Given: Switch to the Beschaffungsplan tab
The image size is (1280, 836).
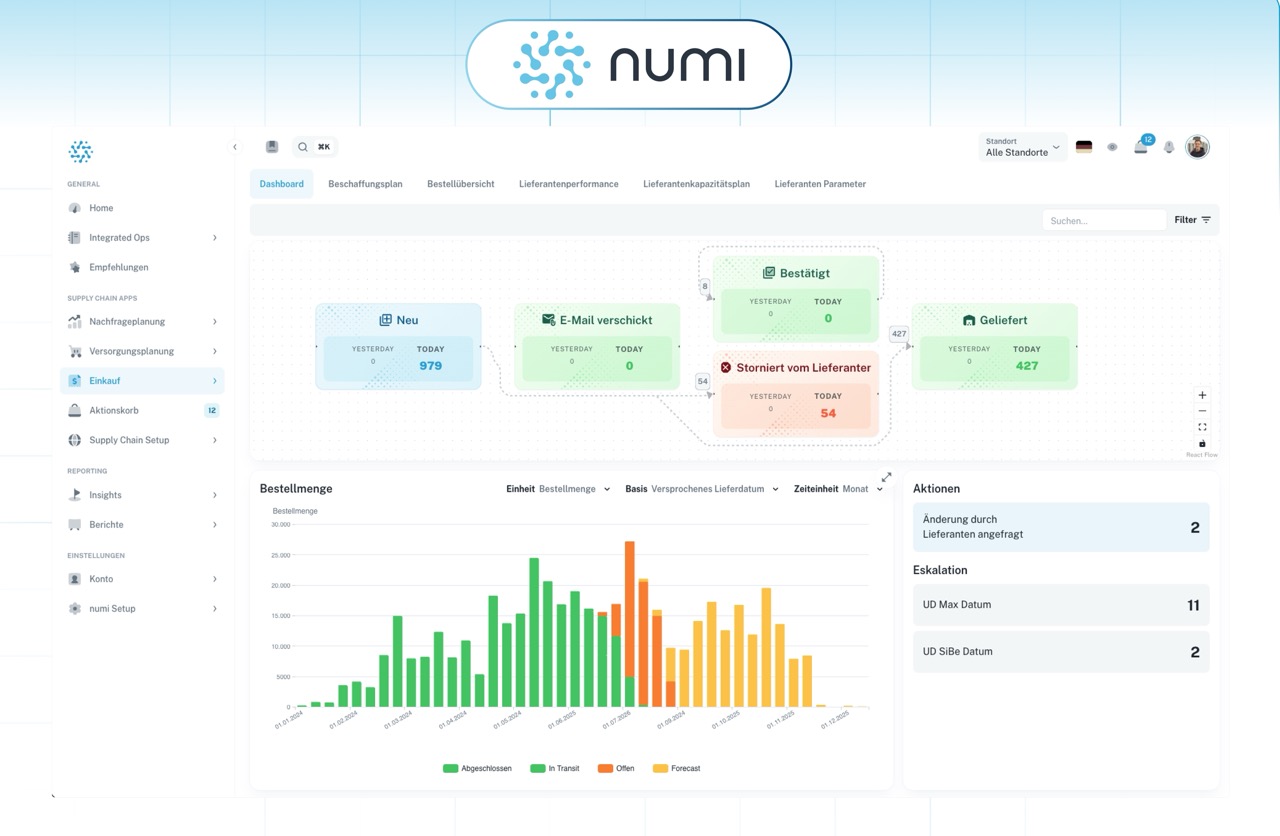Looking at the screenshot, I should 365,184.
